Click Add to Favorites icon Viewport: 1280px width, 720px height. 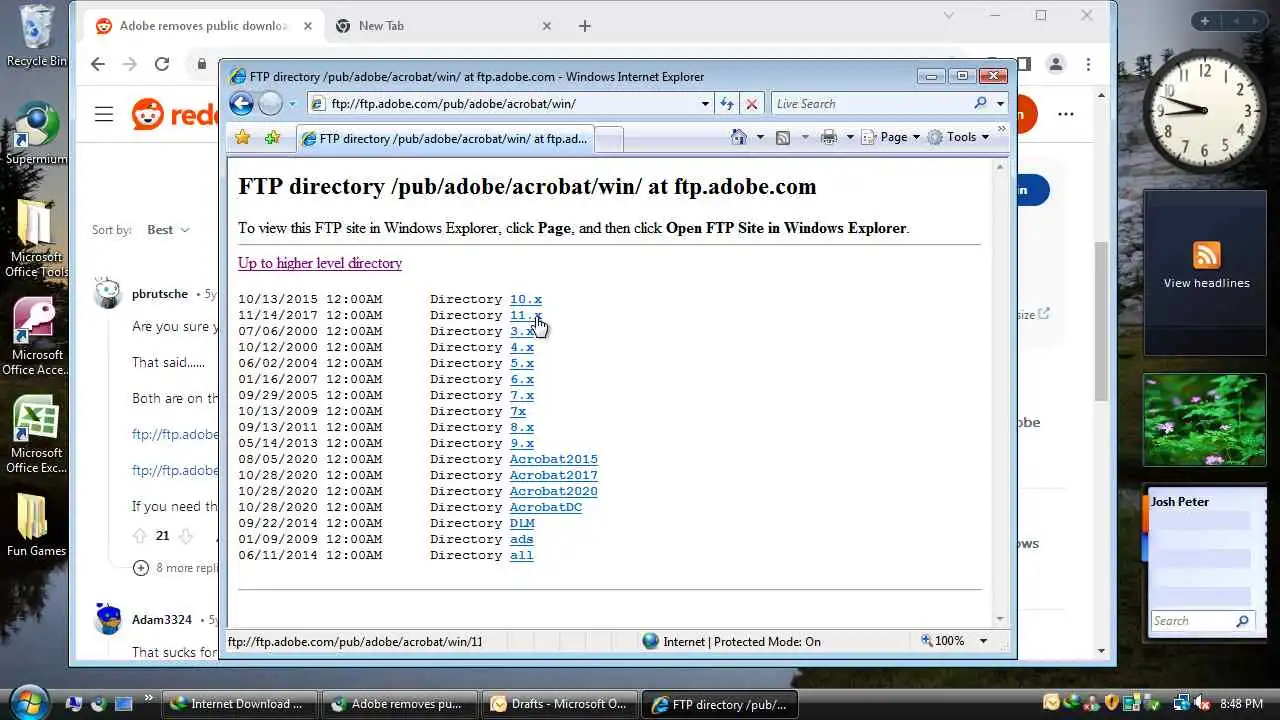tap(272, 138)
